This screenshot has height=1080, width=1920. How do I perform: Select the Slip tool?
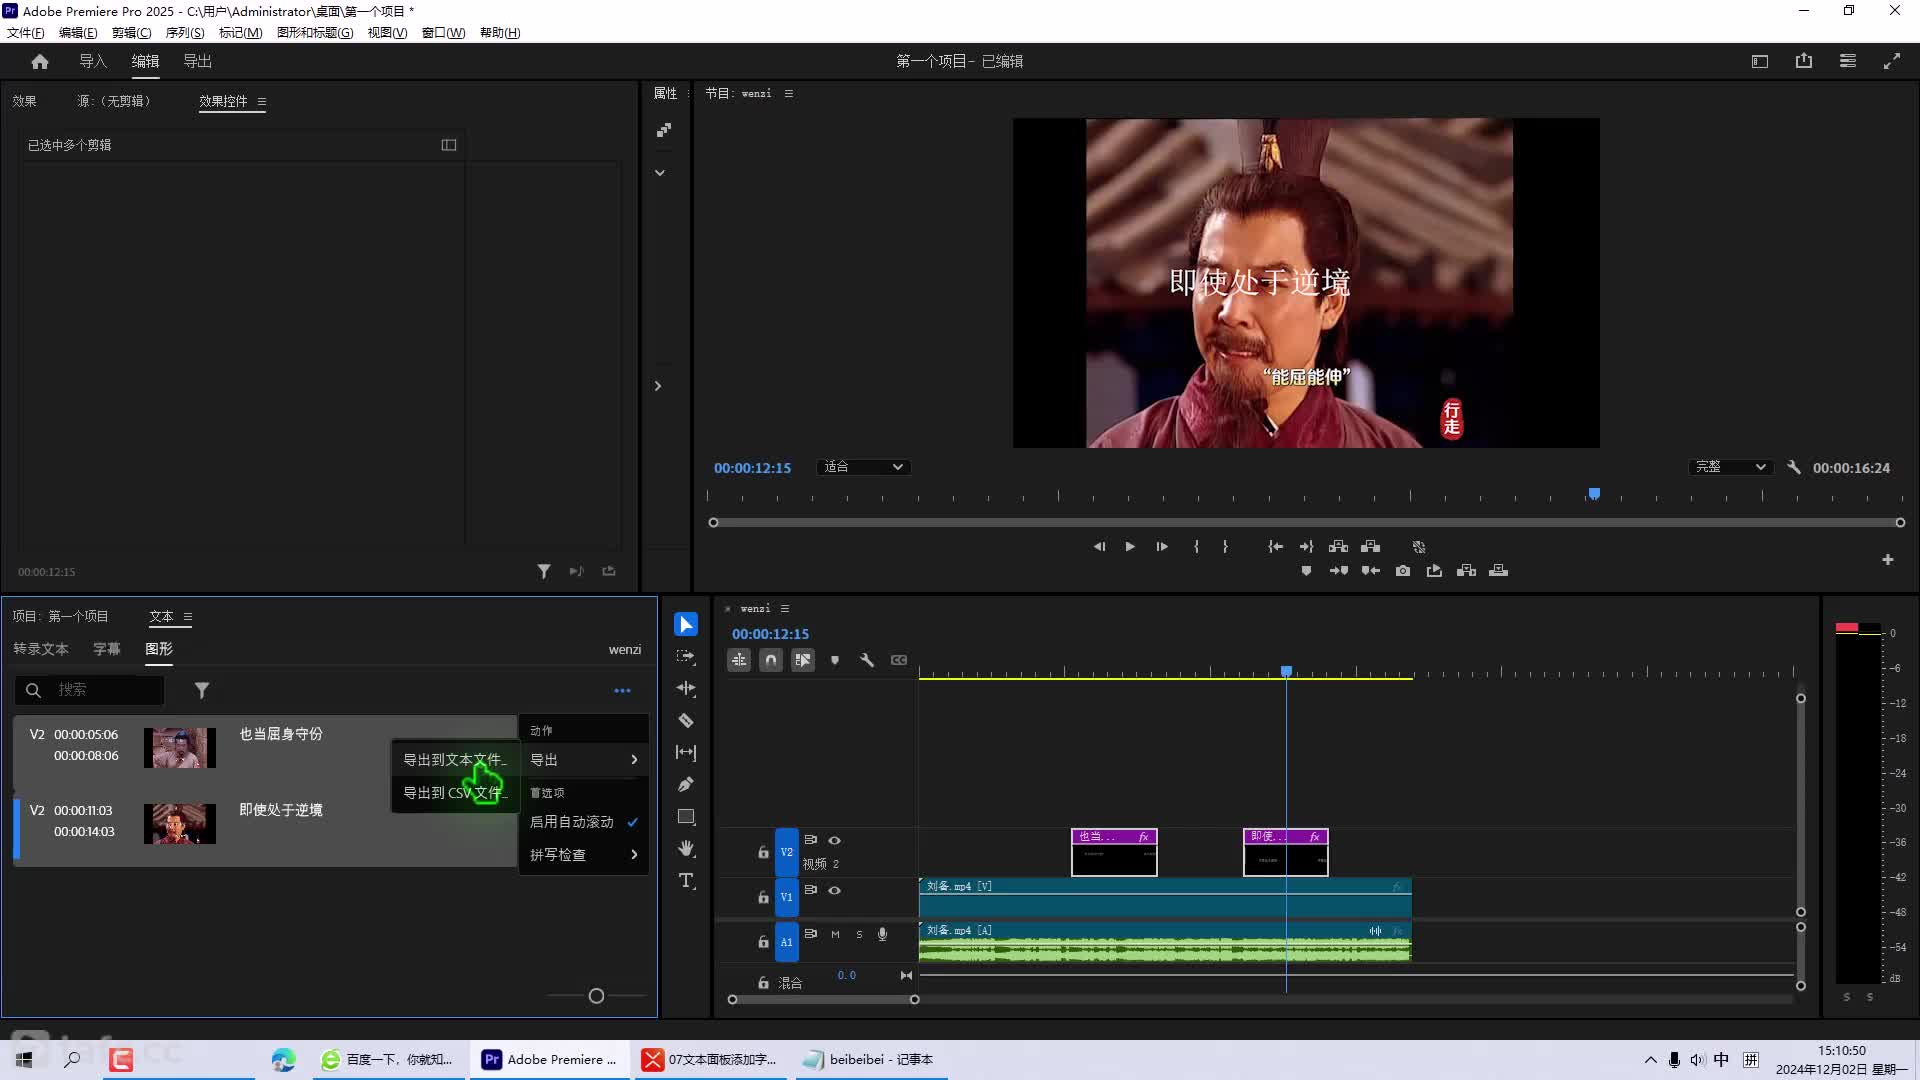pos(686,753)
